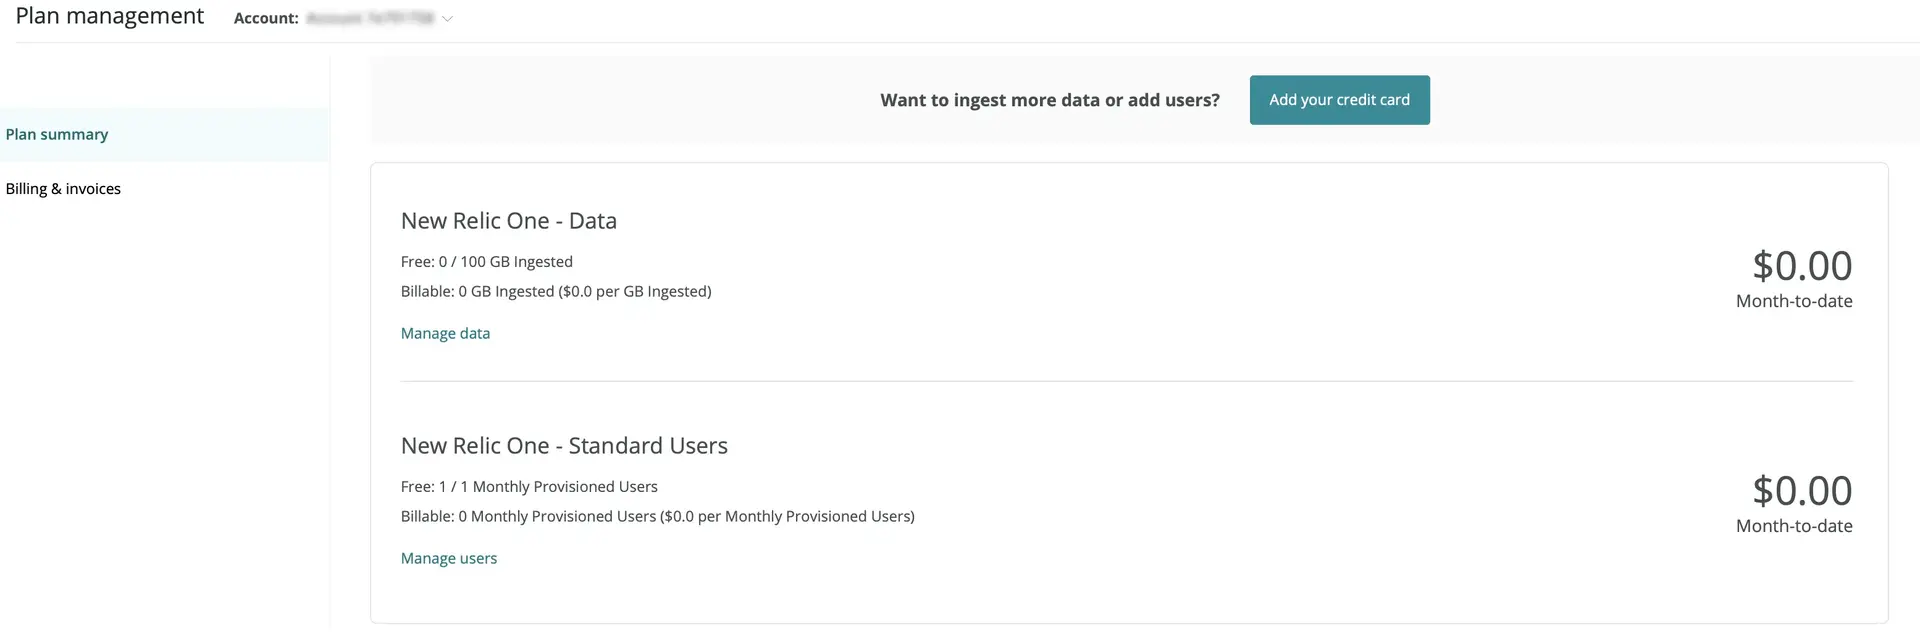Viewport: 1920px width, 639px height.
Task: Follow the Manage users link
Action: coord(448,559)
